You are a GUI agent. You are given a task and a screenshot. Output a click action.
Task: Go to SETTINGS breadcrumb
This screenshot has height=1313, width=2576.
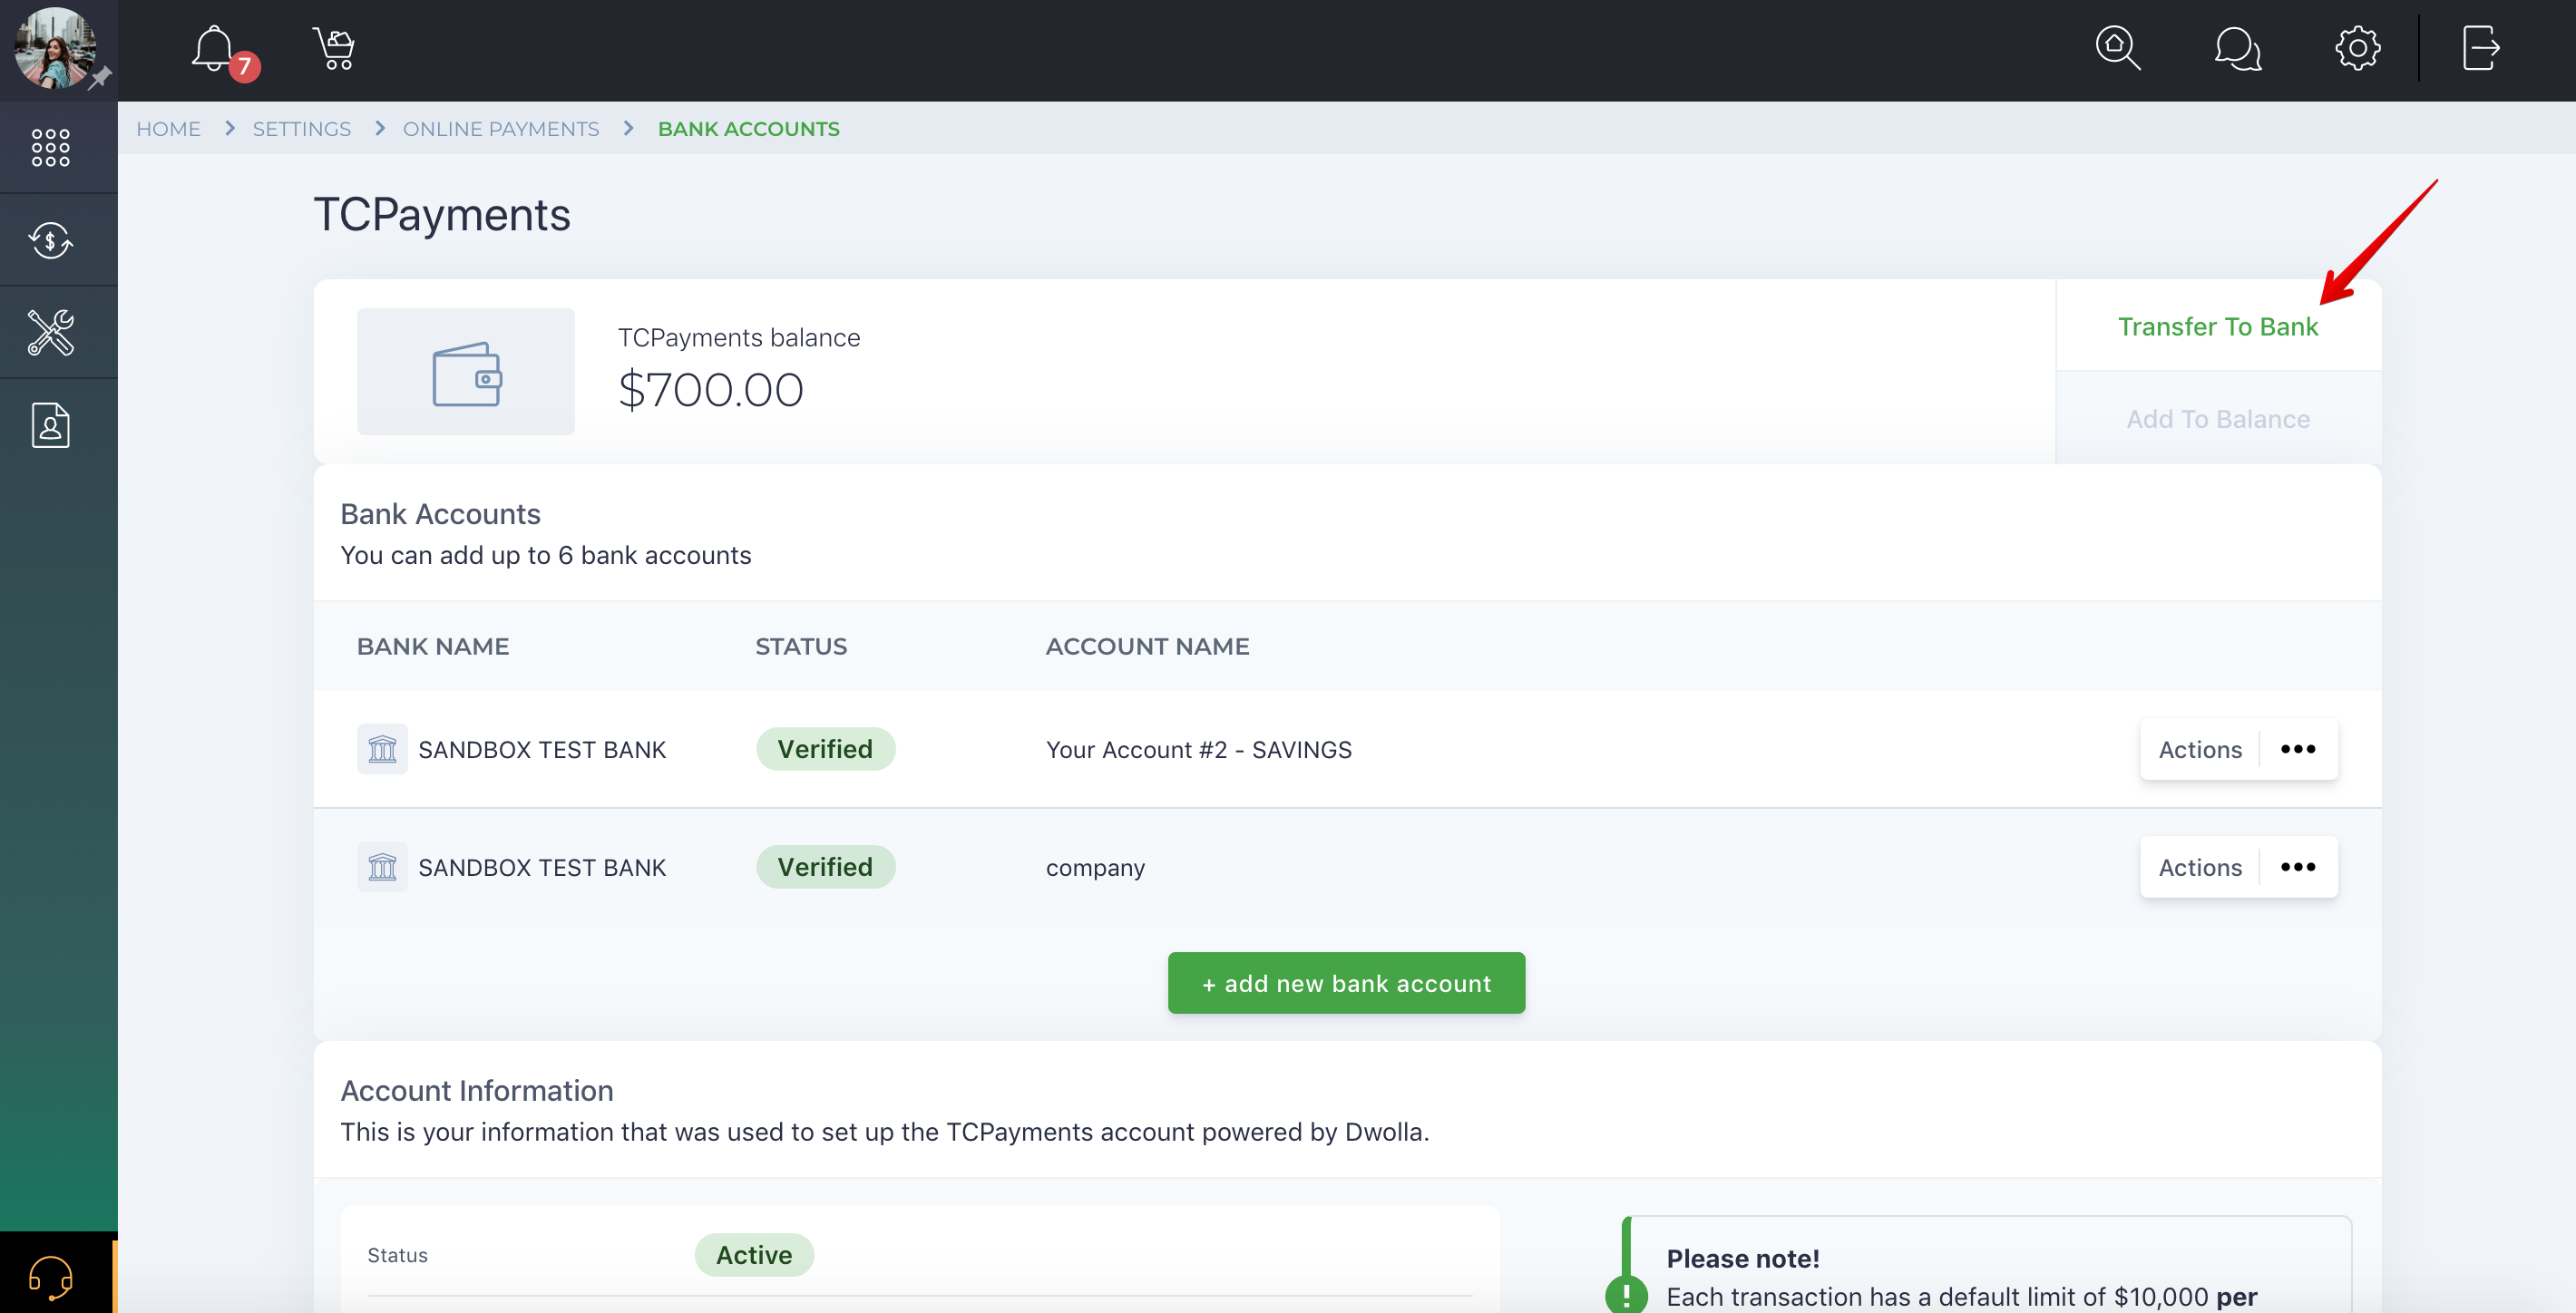point(302,129)
